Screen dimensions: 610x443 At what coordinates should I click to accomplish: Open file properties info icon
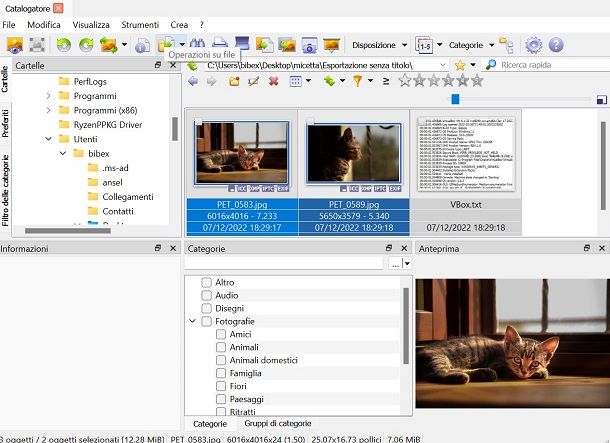(x=142, y=45)
